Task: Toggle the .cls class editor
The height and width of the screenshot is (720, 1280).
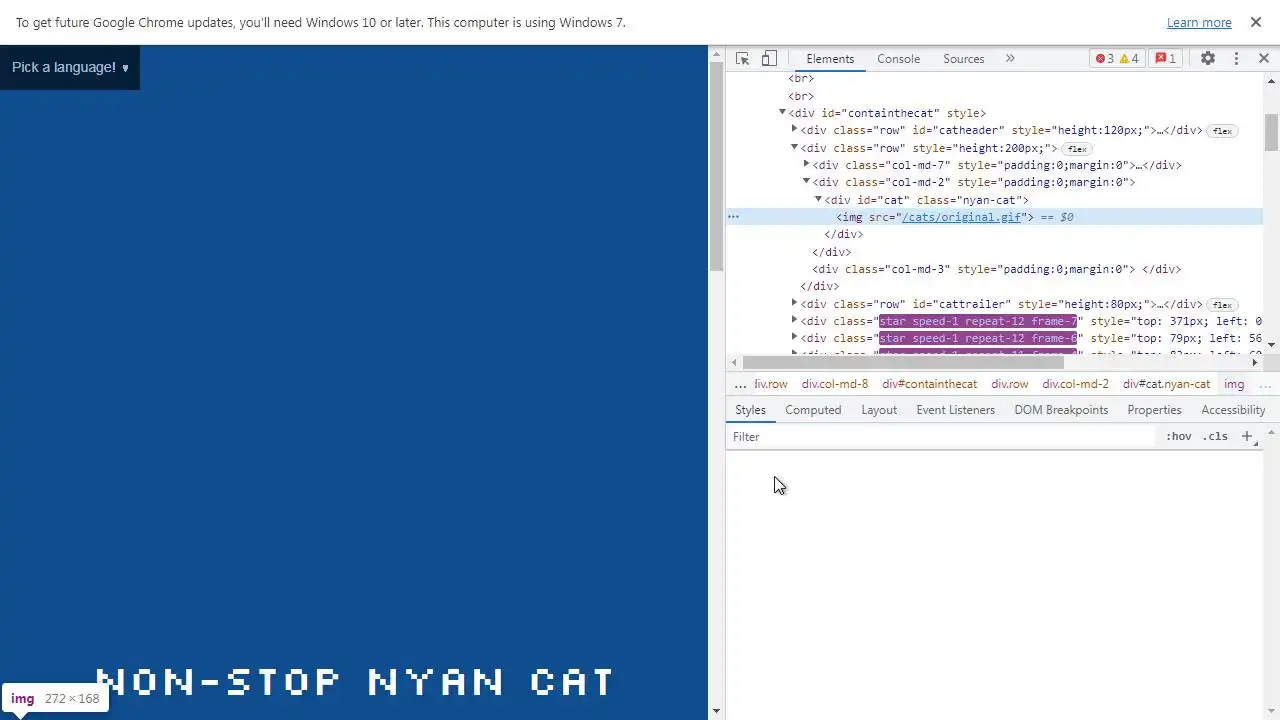Action: coord(1215,437)
